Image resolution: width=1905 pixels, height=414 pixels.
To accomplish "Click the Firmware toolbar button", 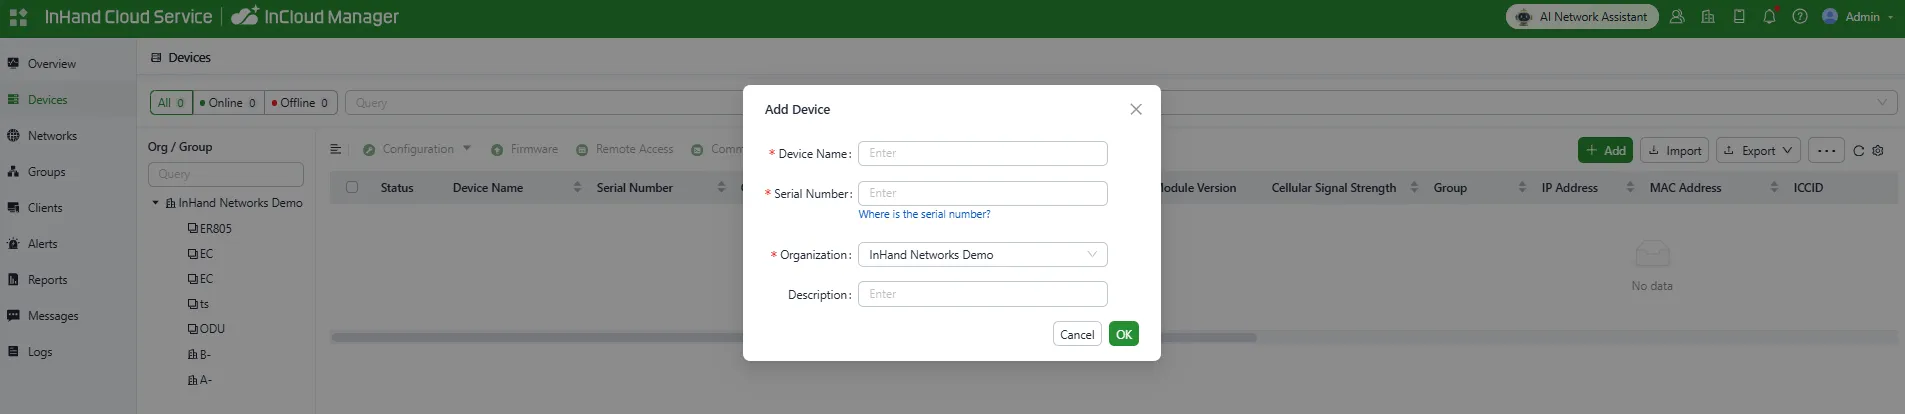I will coord(525,149).
